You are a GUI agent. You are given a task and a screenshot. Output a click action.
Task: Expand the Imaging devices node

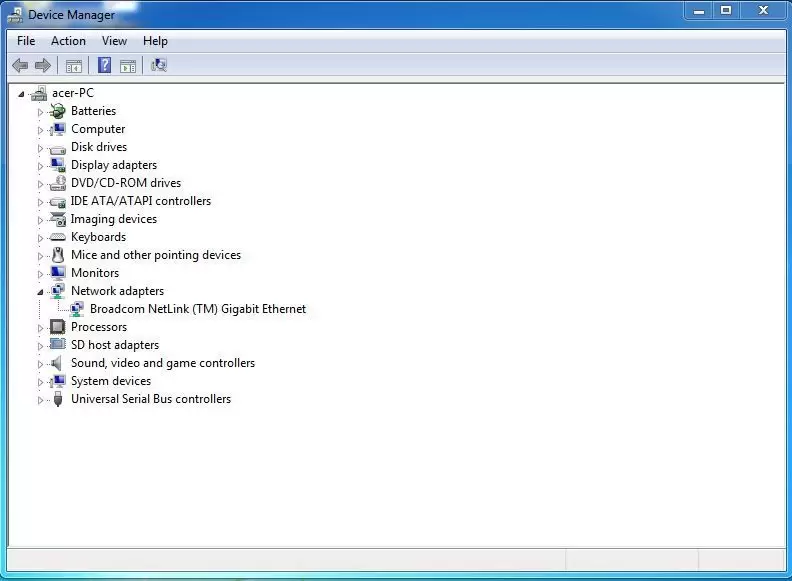click(40, 220)
